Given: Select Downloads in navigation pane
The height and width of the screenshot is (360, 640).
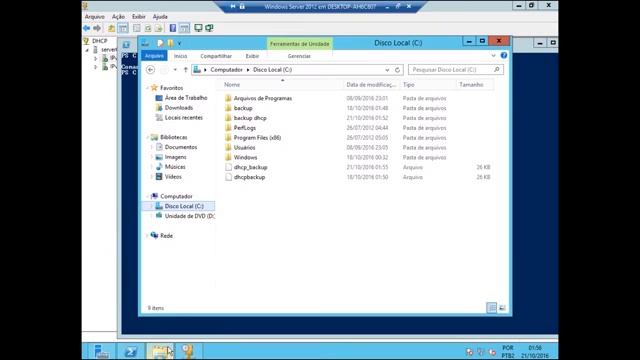Looking at the screenshot, I should pos(179,108).
